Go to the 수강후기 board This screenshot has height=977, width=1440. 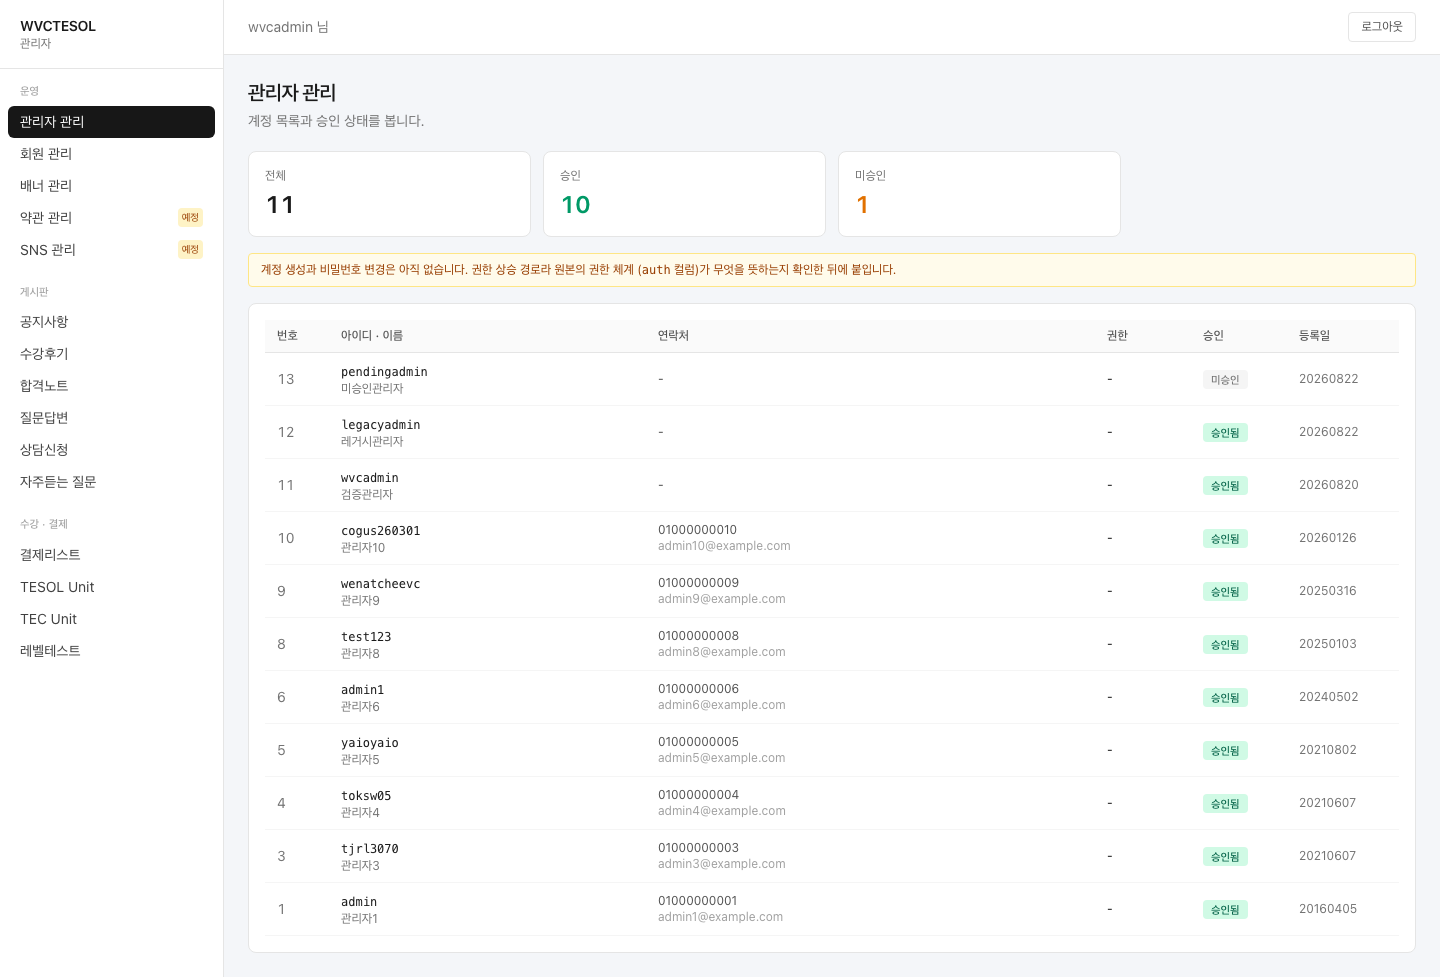point(111,354)
